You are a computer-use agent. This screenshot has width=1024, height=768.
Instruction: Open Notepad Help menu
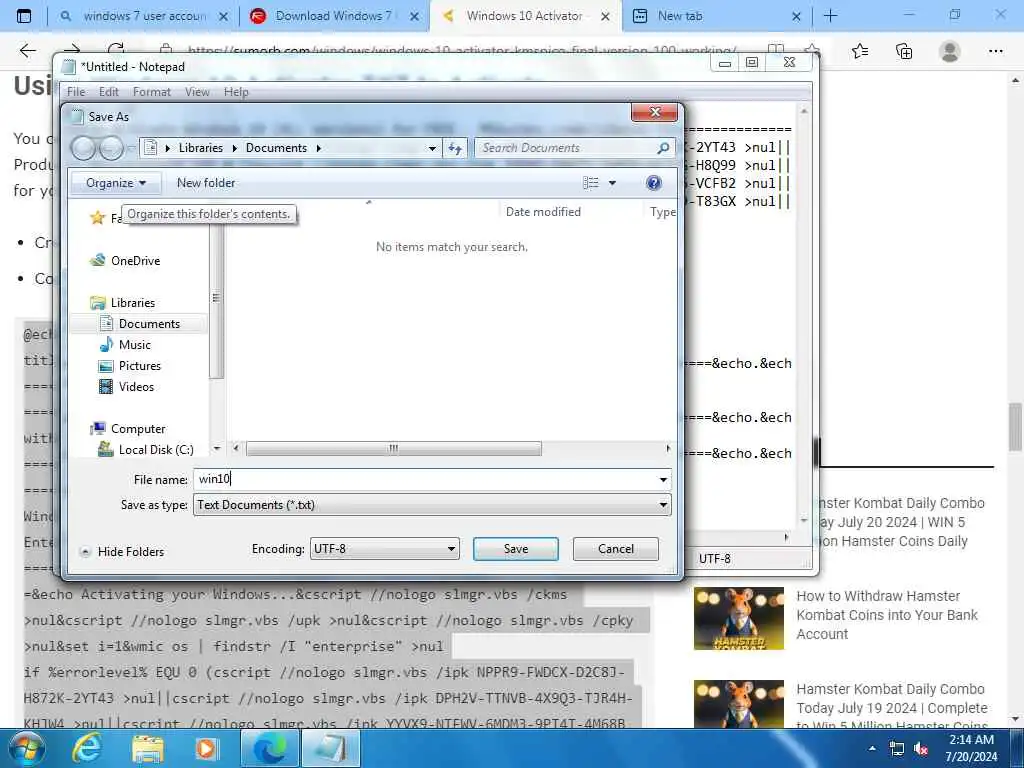236,92
